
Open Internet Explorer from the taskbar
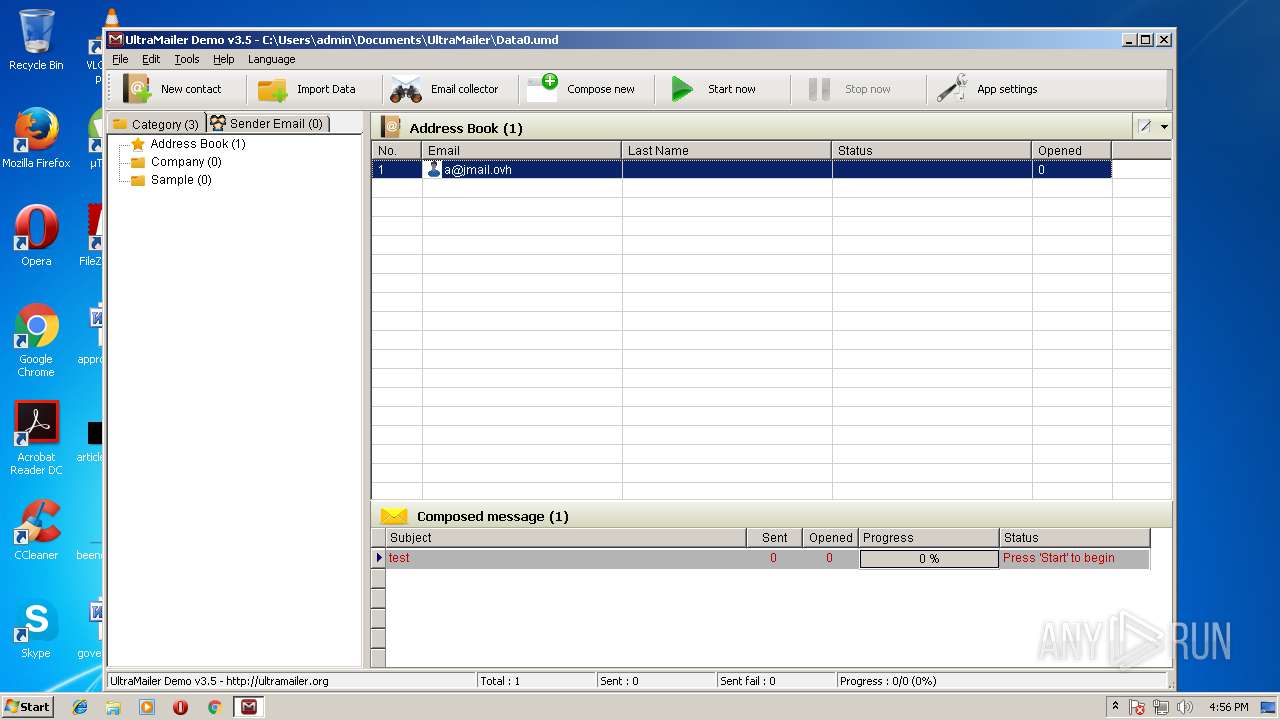pyautogui.click(x=80, y=707)
